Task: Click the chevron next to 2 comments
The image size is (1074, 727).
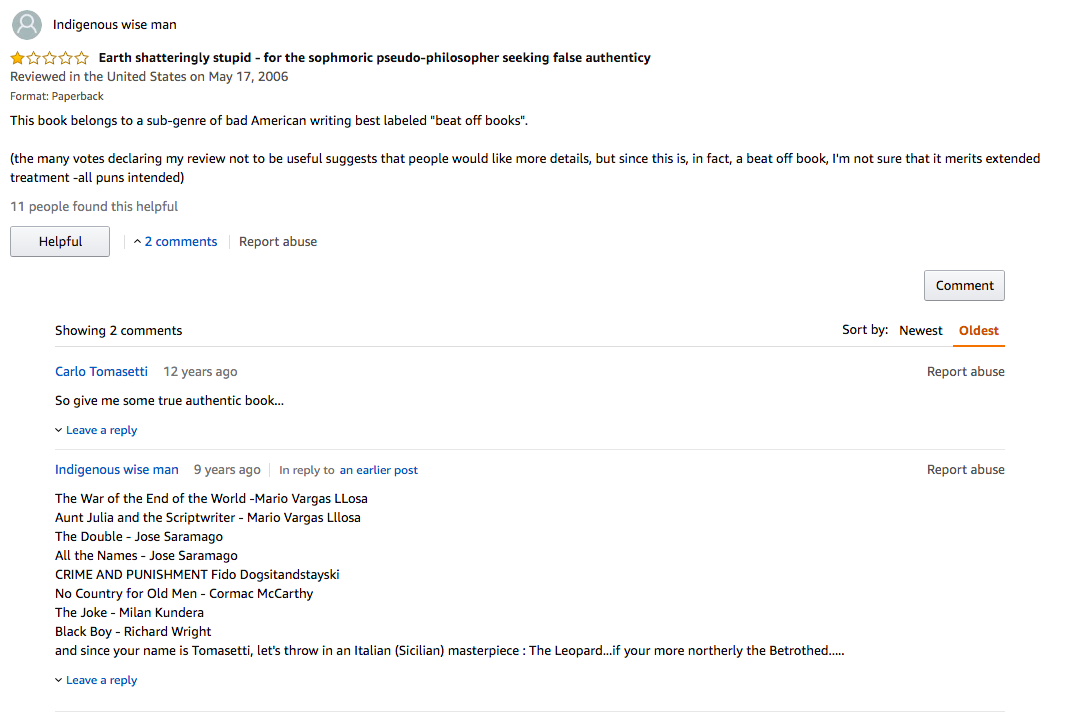Action: pyautogui.click(x=137, y=241)
